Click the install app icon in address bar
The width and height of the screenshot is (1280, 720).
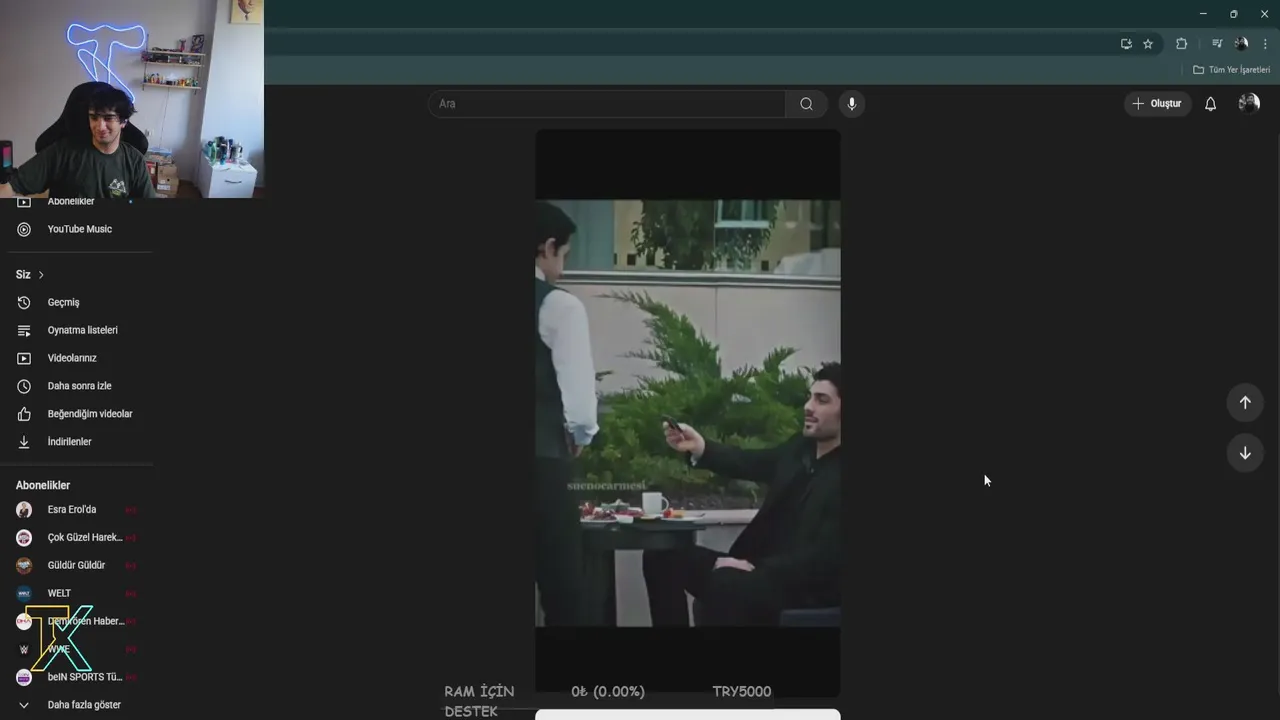(1126, 44)
